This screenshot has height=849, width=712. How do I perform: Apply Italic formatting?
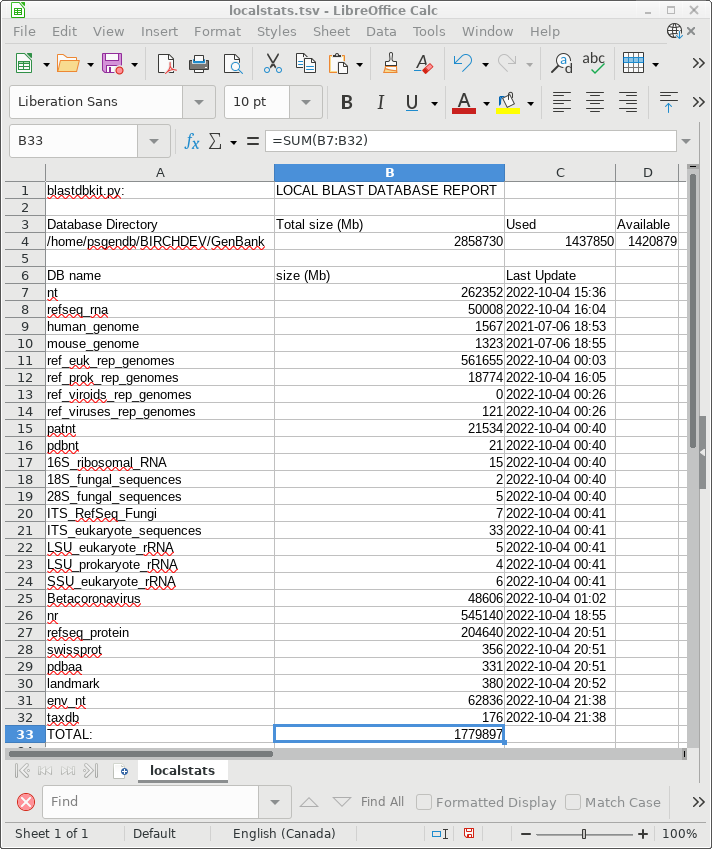point(379,102)
